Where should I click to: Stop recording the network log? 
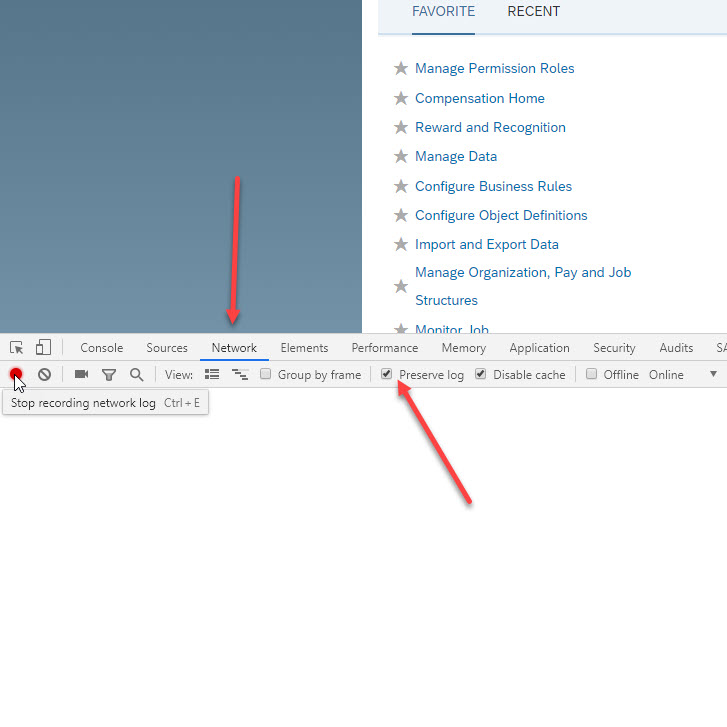16,374
